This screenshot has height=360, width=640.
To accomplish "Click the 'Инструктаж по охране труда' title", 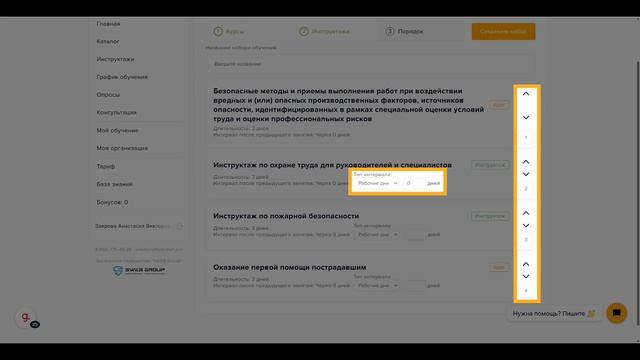I will (332, 165).
